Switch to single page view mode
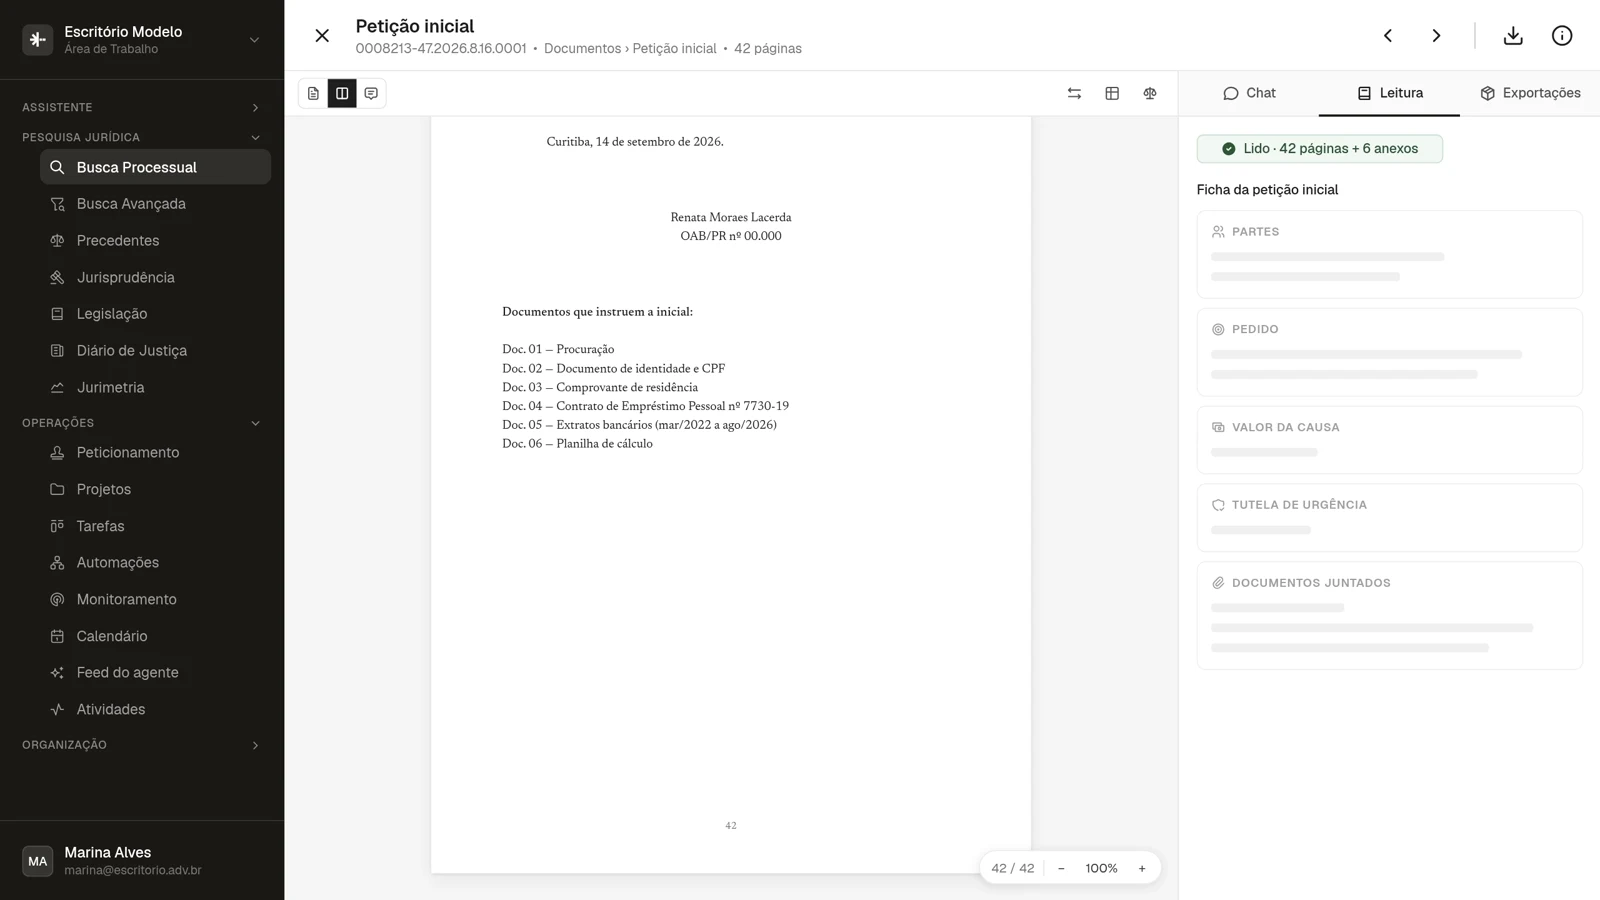The width and height of the screenshot is (1600, 900). point(313,93)
